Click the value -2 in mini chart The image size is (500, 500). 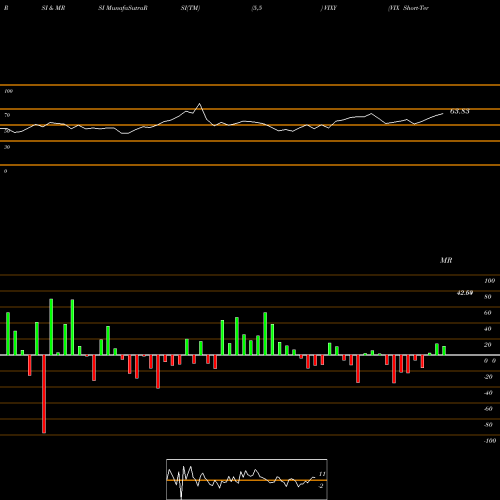pos(321,486)
